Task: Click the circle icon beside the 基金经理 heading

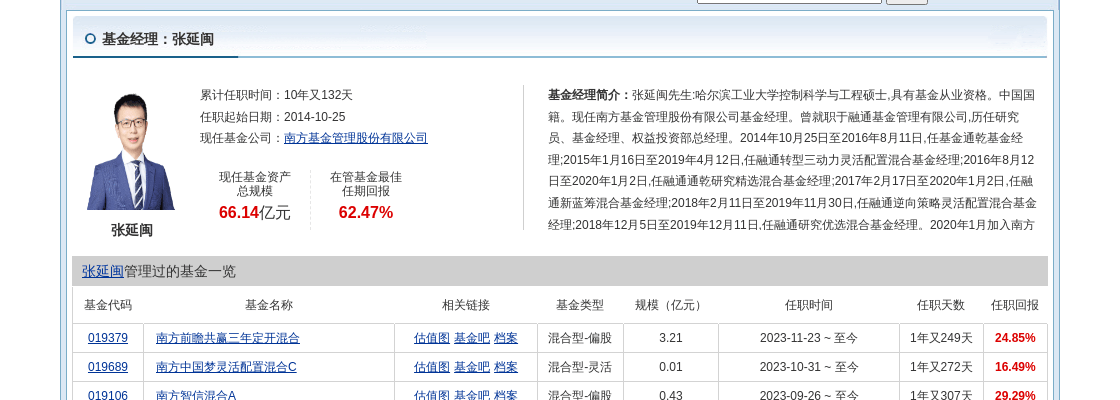Action: pyautogui.click(x=90, y=39)
